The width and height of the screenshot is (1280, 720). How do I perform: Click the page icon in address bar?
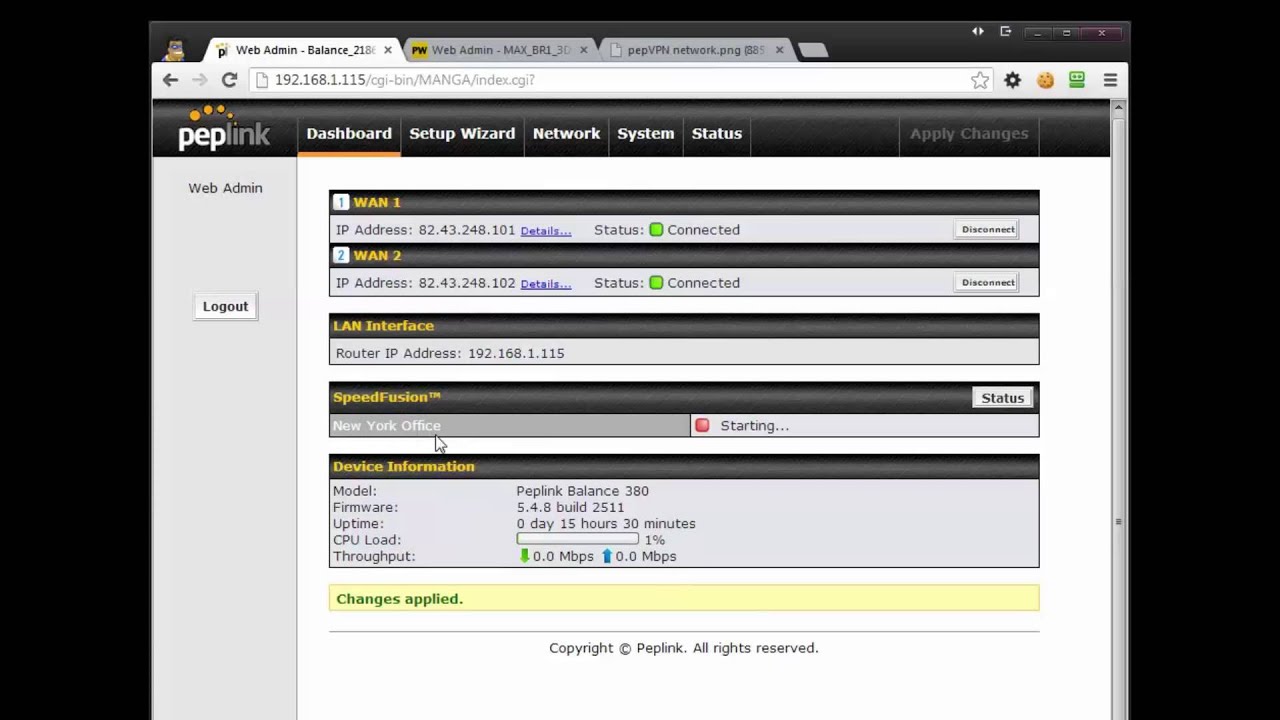(262, 80)
